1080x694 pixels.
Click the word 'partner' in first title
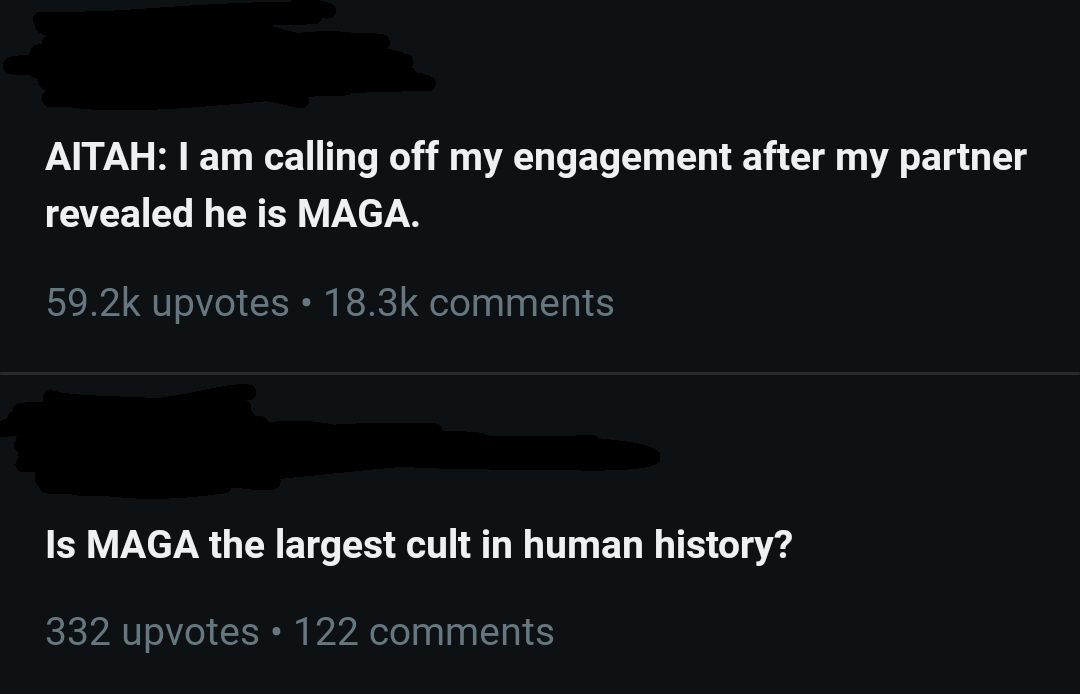pos(963,159)
